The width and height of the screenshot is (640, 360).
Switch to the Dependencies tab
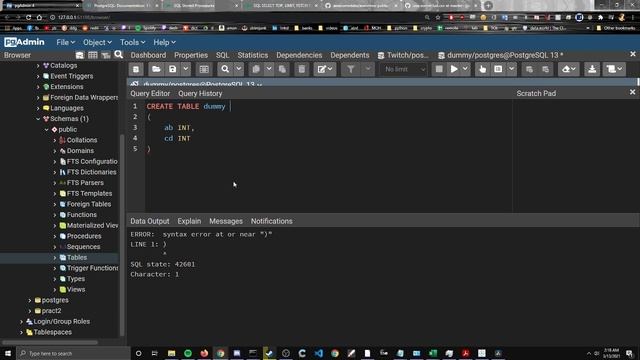point(299,55)
